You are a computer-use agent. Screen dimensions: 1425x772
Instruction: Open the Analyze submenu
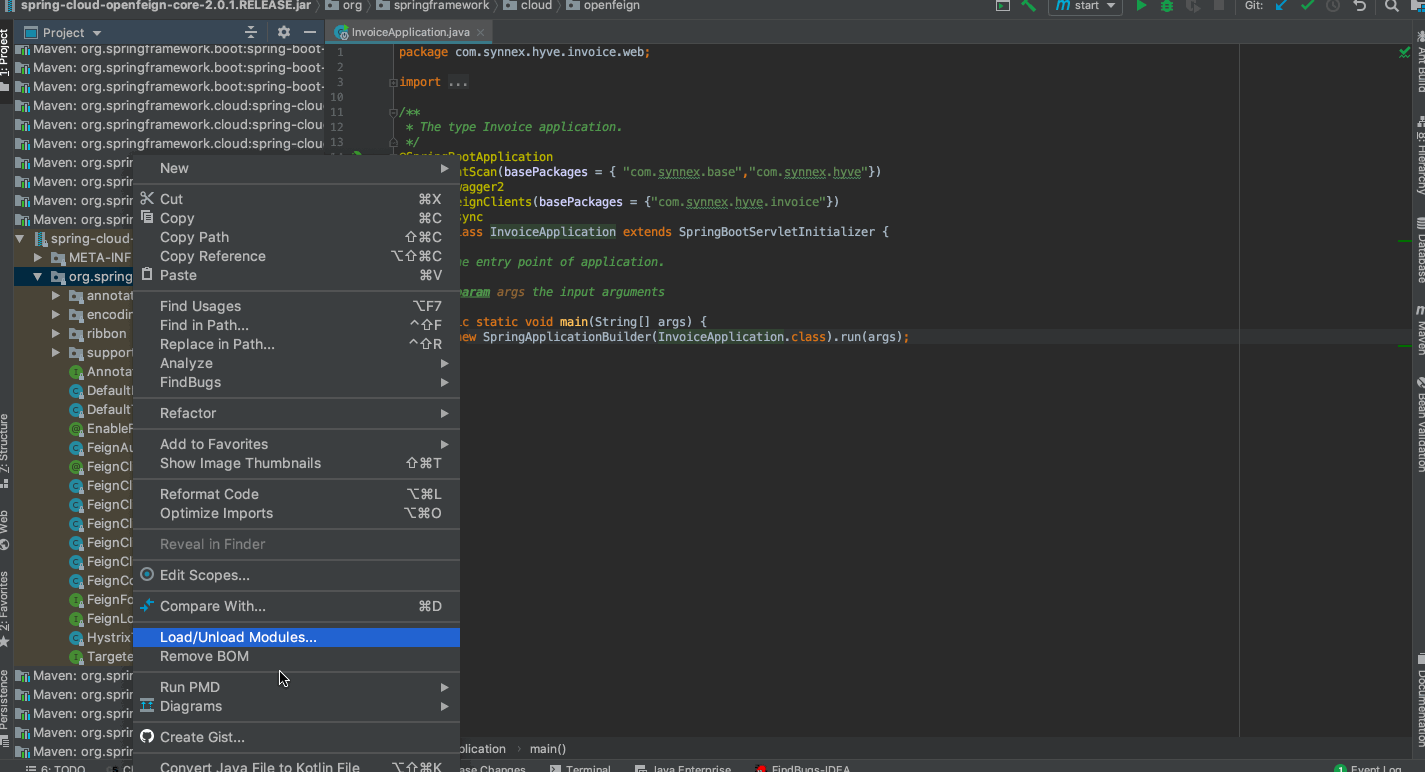click(x=297, y=363)
